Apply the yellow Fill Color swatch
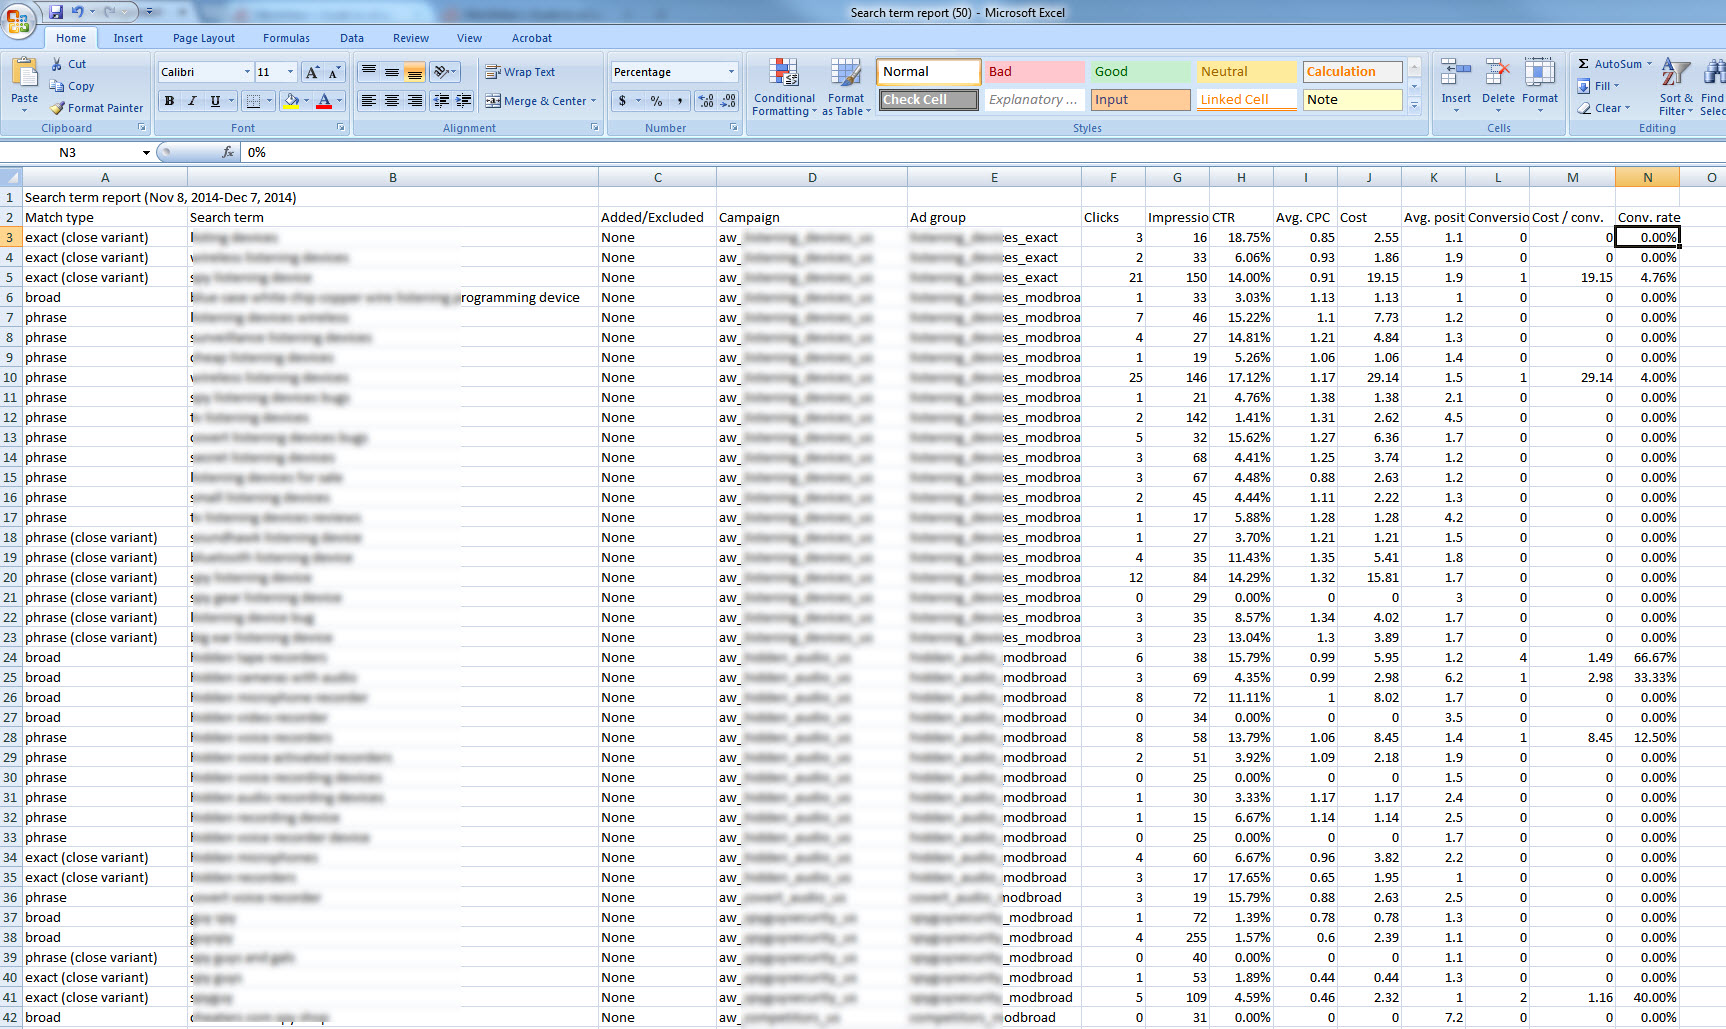The image size is (1726, 1029). pos(291,101)
